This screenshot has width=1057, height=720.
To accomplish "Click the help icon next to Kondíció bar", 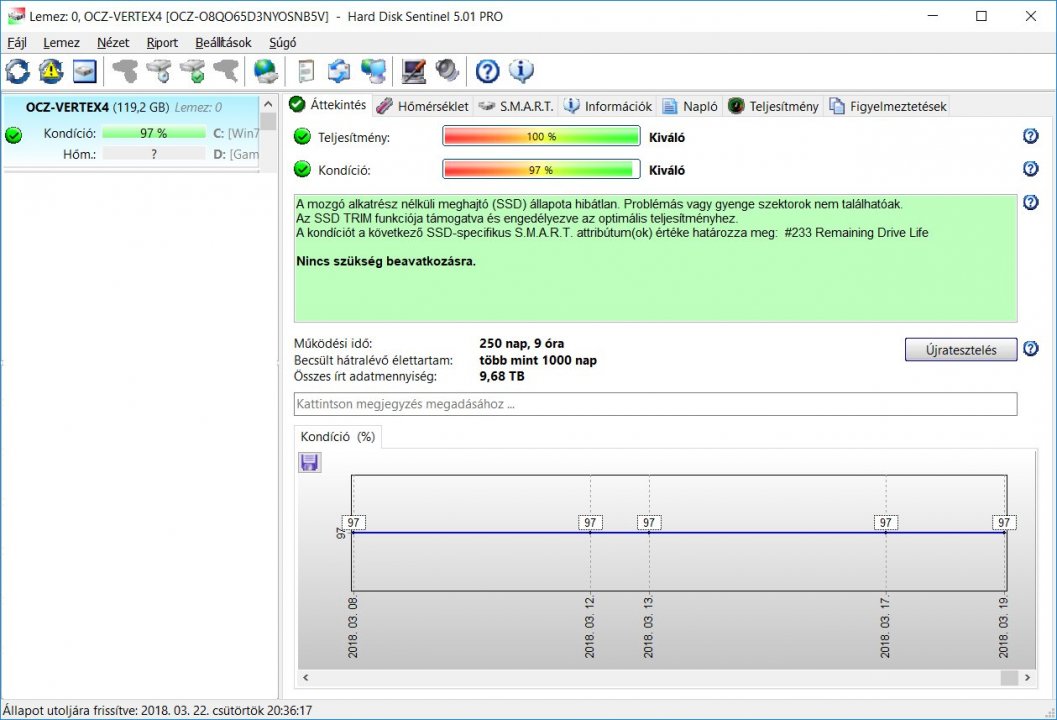I will pyautogui.click(x=1031, y=169).
